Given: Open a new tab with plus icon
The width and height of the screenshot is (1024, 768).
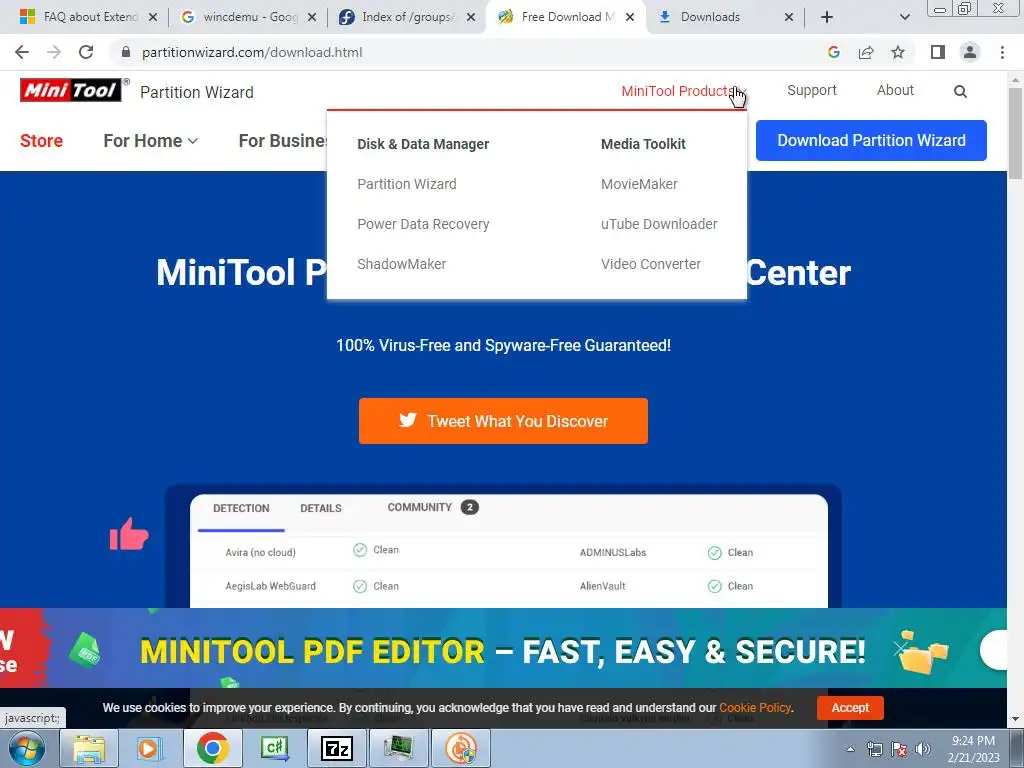Looking at the screenshot, I should [827, 17].
